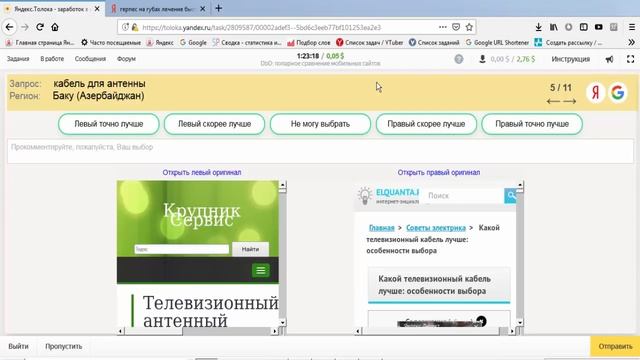This screenshot has width=640, height=360.
Task: Click left preview horizontal scrollbar
Action: (x=197, y=331)
